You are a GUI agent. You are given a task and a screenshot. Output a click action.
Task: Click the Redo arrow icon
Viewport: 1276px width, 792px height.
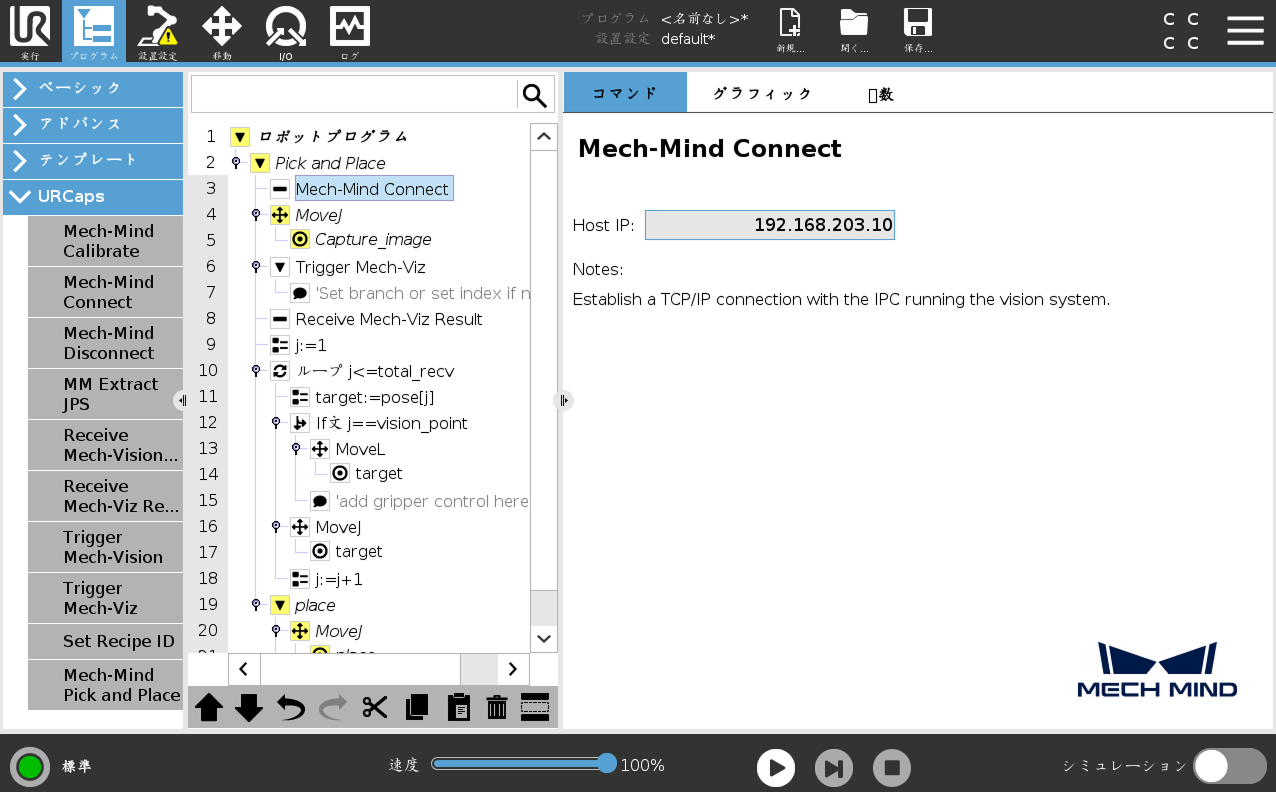tap(333, 708)
